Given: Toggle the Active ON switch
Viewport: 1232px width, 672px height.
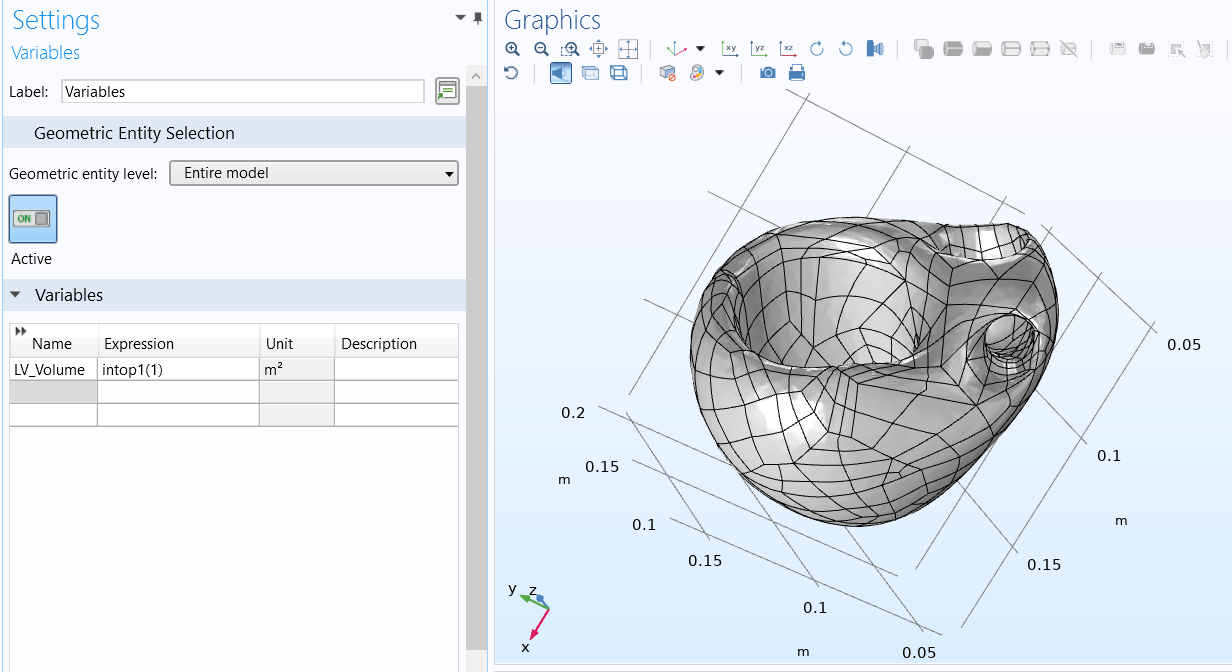Looking at the screenshot, I should (33, 219).
